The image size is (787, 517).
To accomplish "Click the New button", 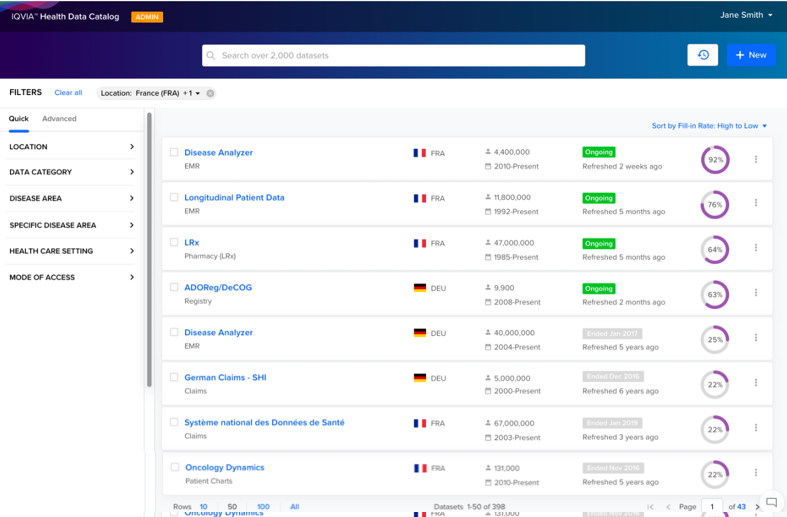I will [x=751, y=55].
